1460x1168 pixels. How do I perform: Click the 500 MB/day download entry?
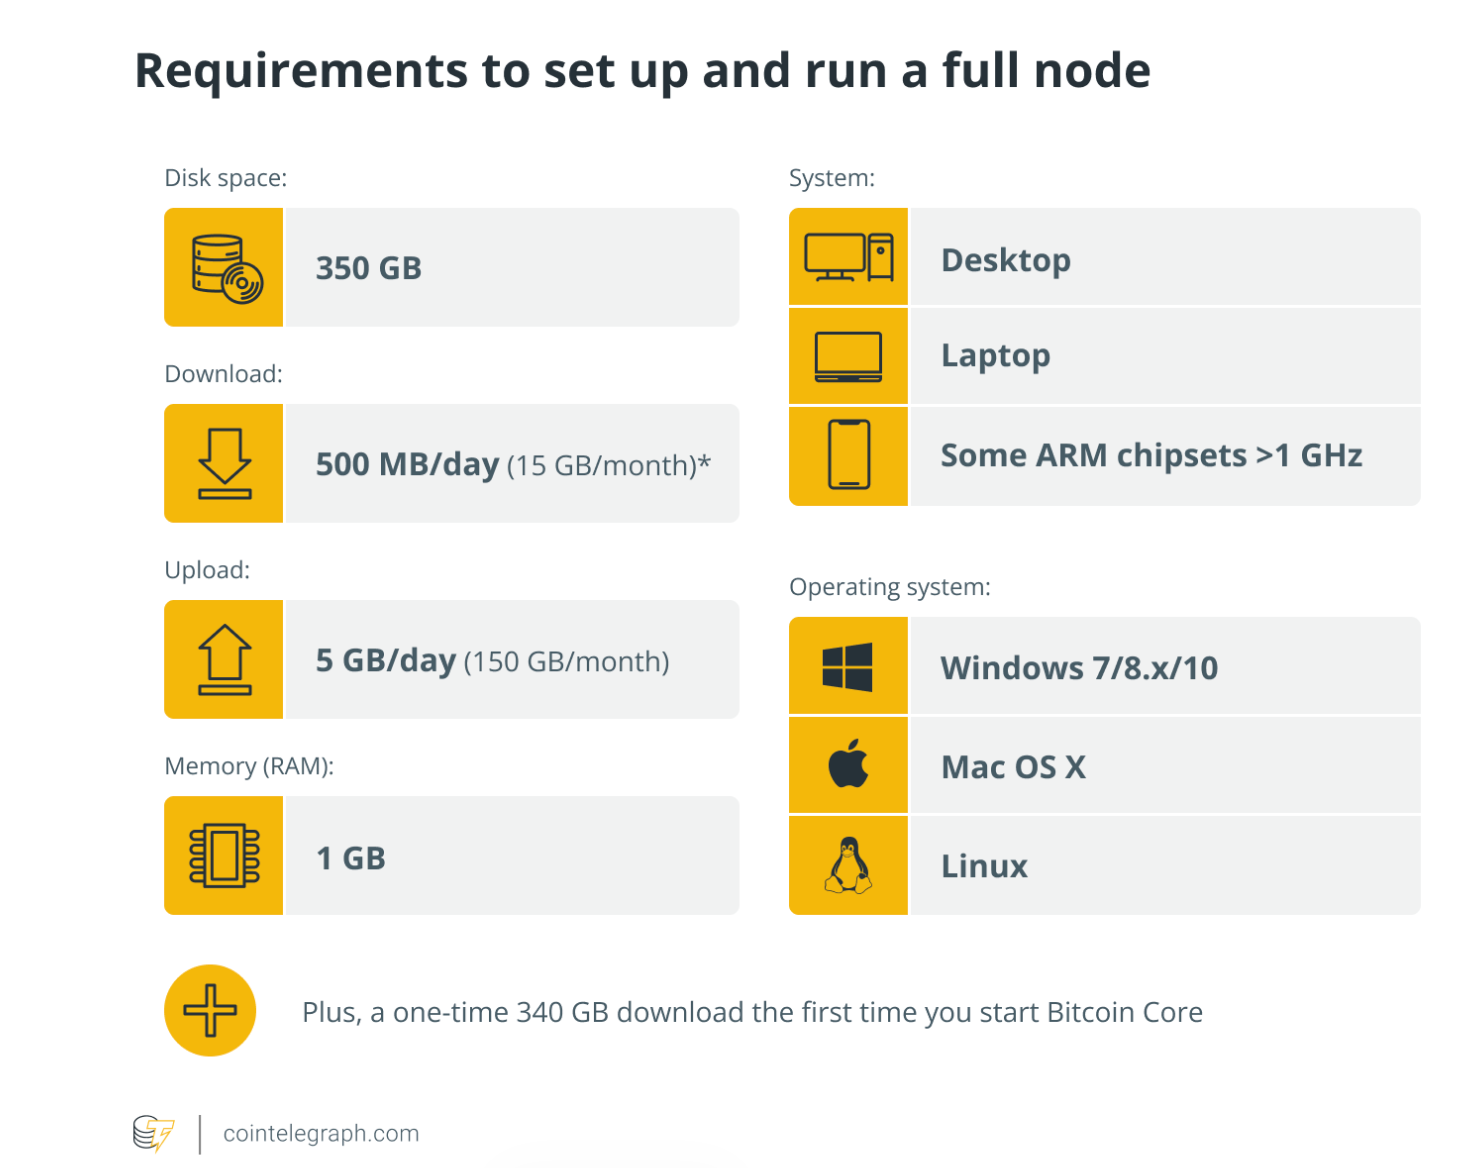(510, 463)
